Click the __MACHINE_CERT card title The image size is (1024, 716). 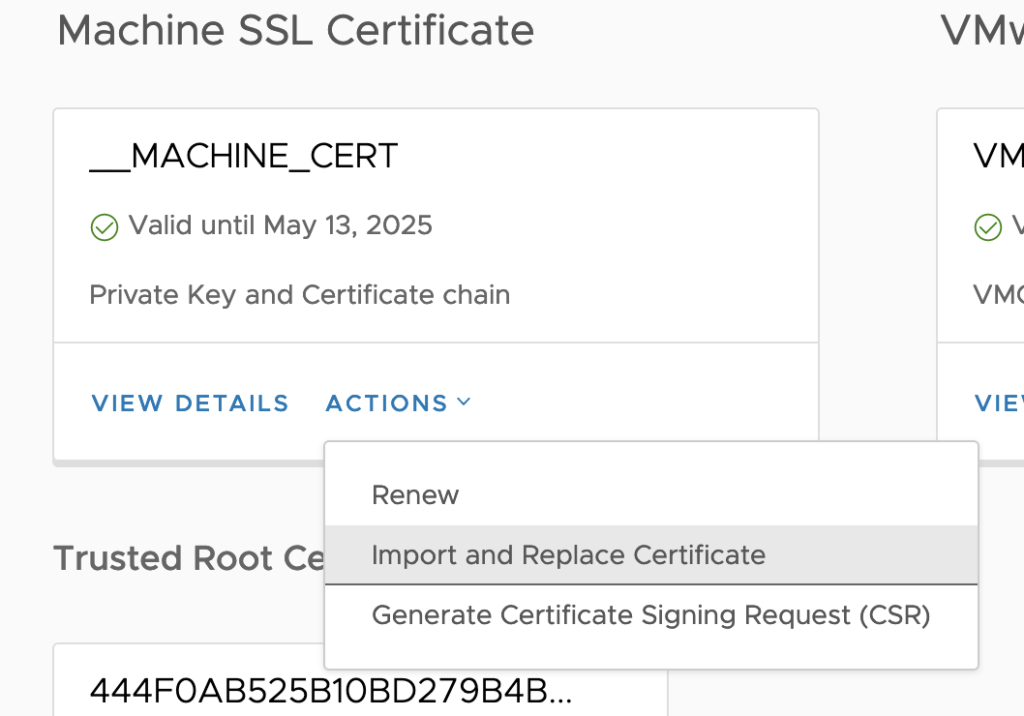coord(244,156)
